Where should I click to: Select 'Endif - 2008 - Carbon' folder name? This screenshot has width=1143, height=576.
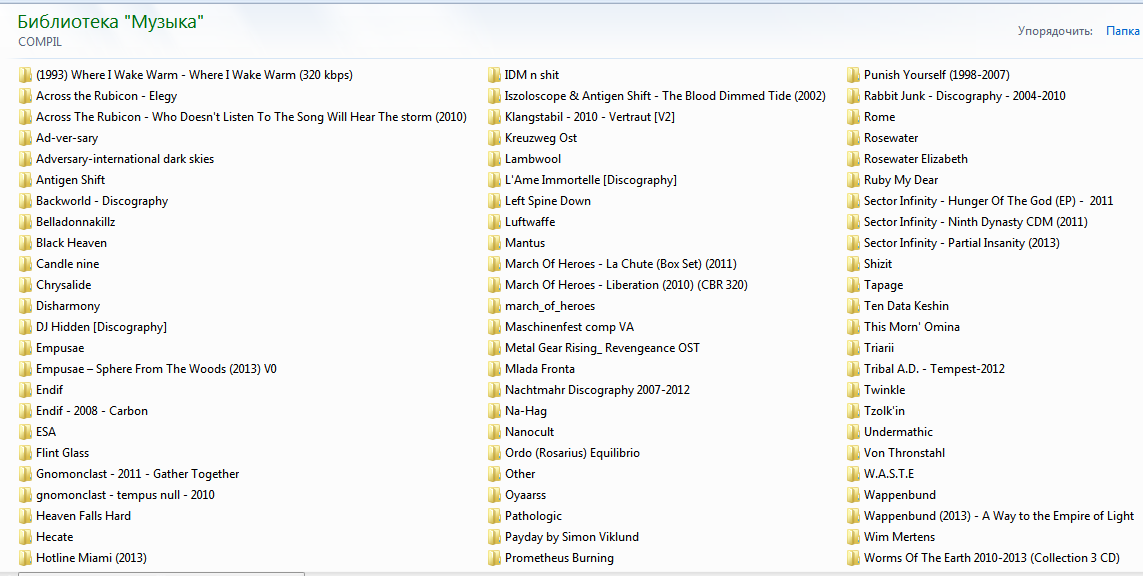pos(92,410)
